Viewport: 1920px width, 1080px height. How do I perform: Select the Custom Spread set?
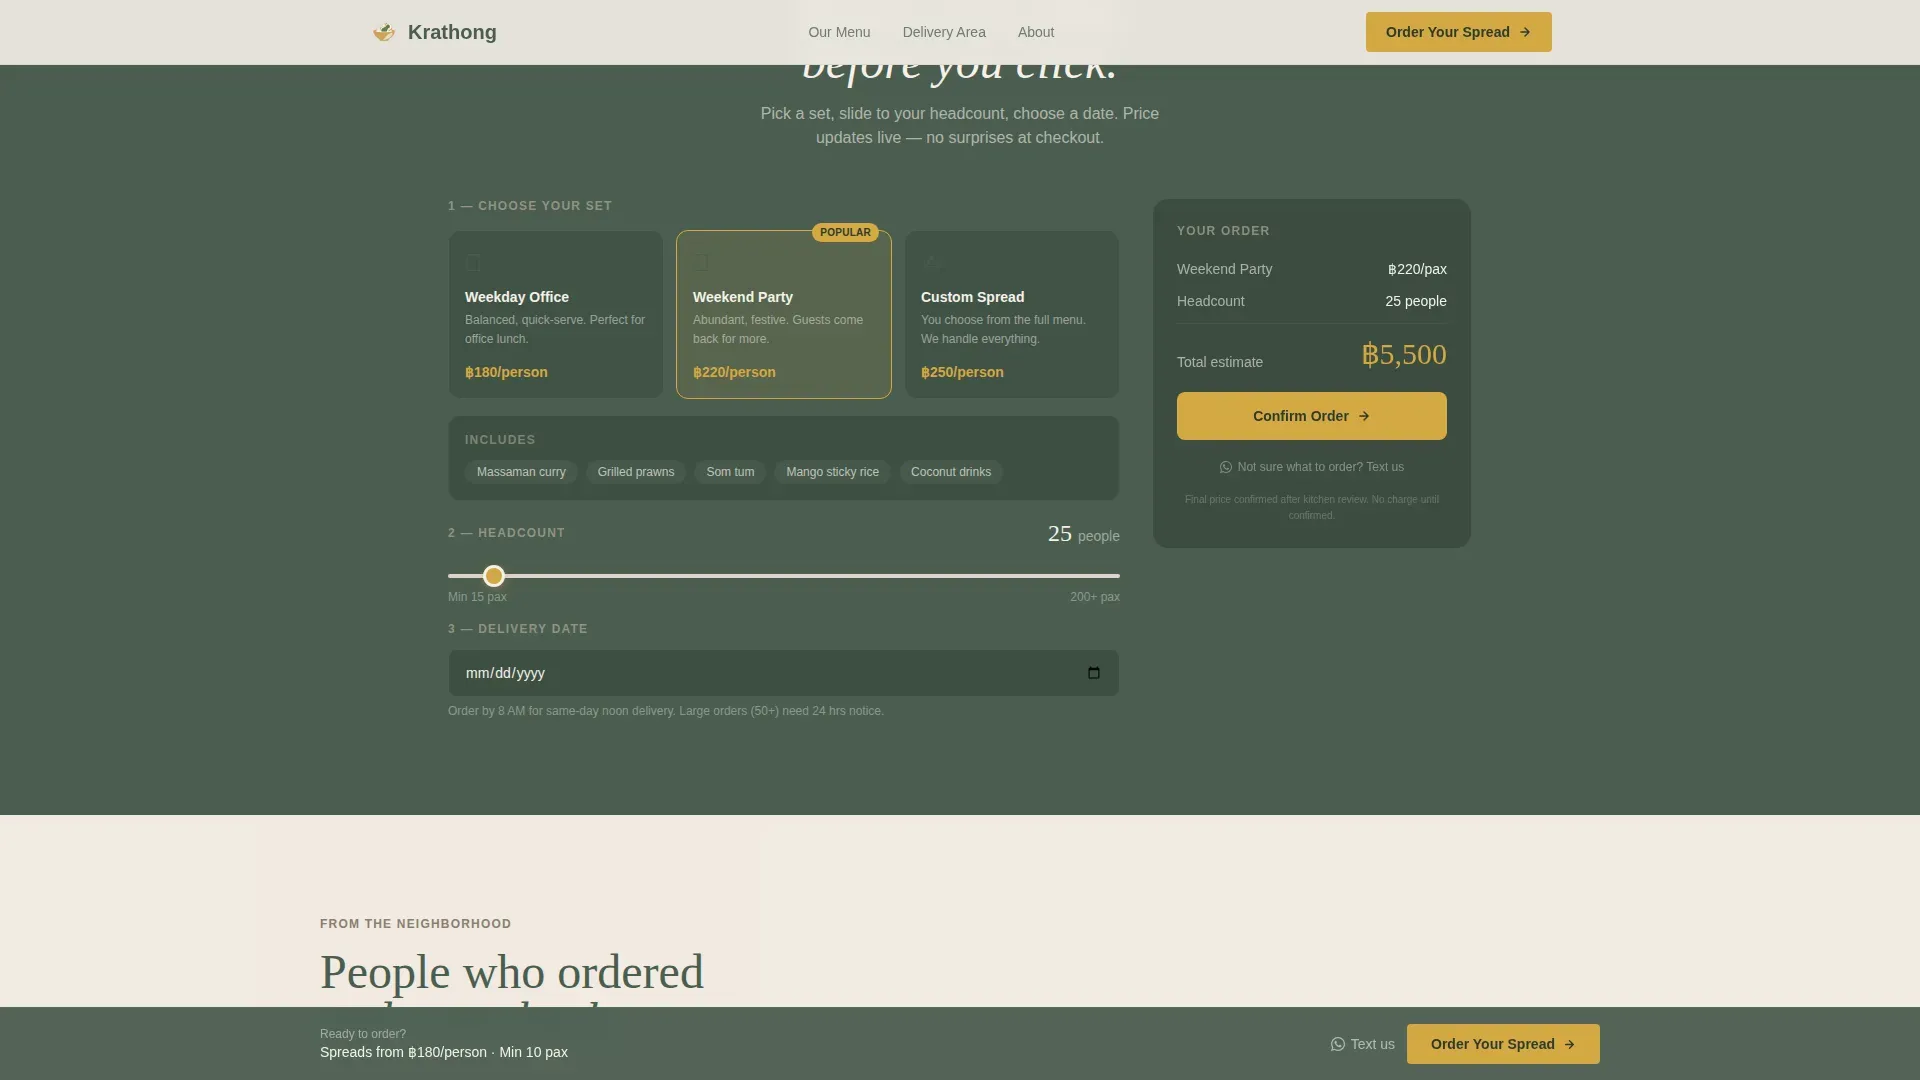[1012, 315]
